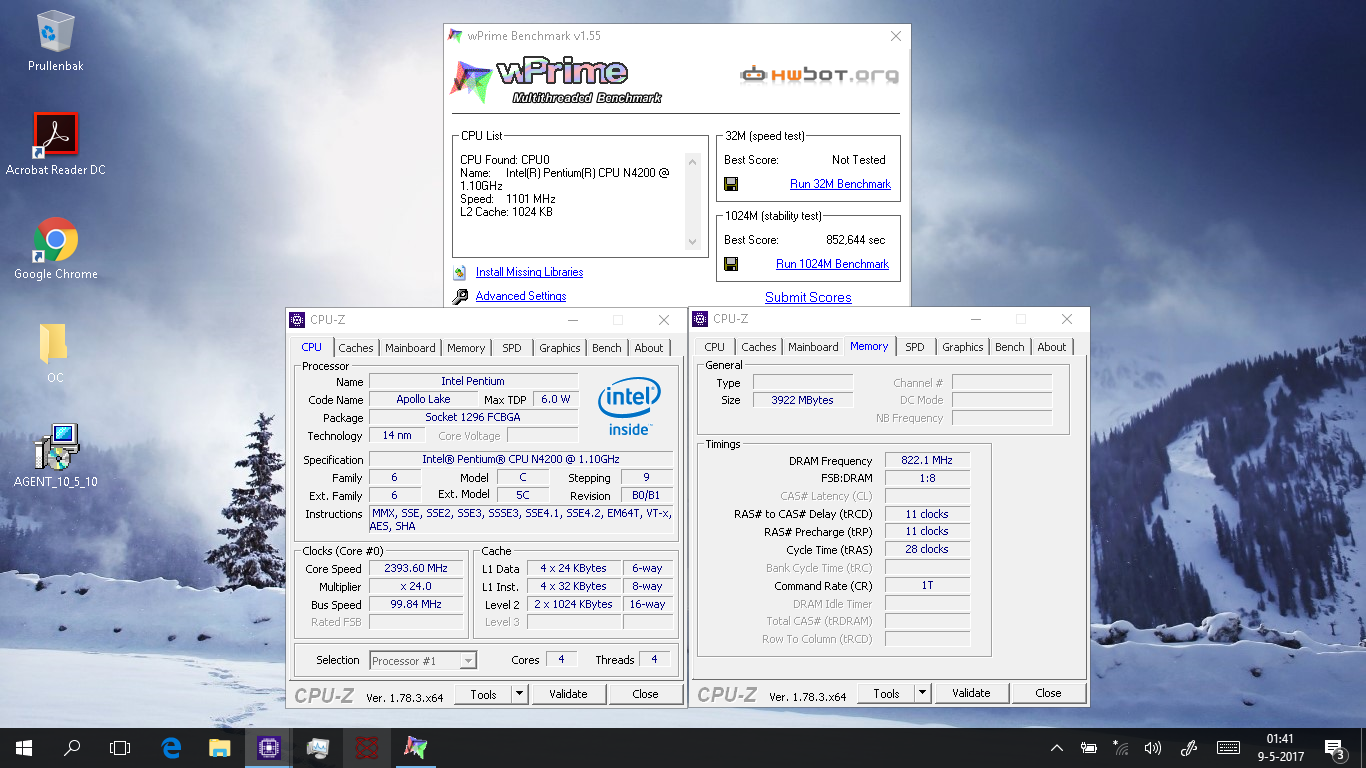The image size is (1366, 768).
Task: Switch to Mainboard tab in left CPU-Z
Action: [410, 348]
